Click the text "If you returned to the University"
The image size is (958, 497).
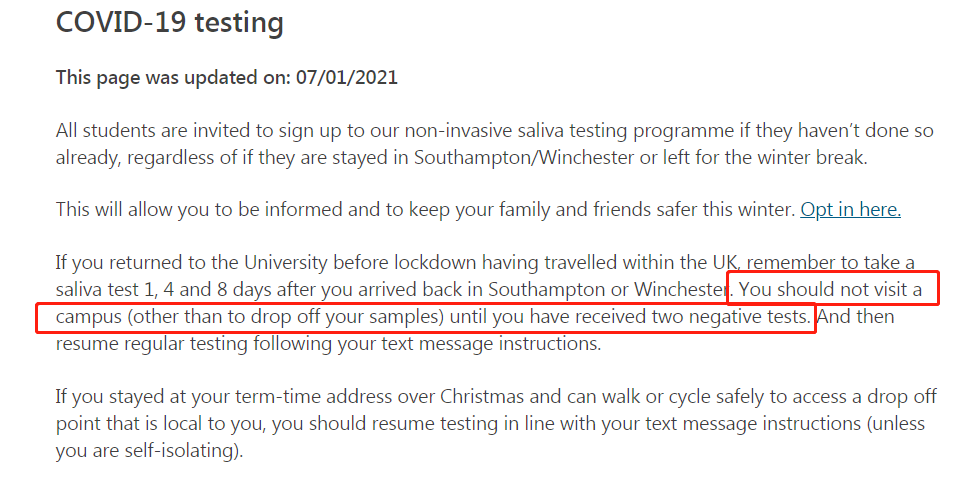click(186, 264)
